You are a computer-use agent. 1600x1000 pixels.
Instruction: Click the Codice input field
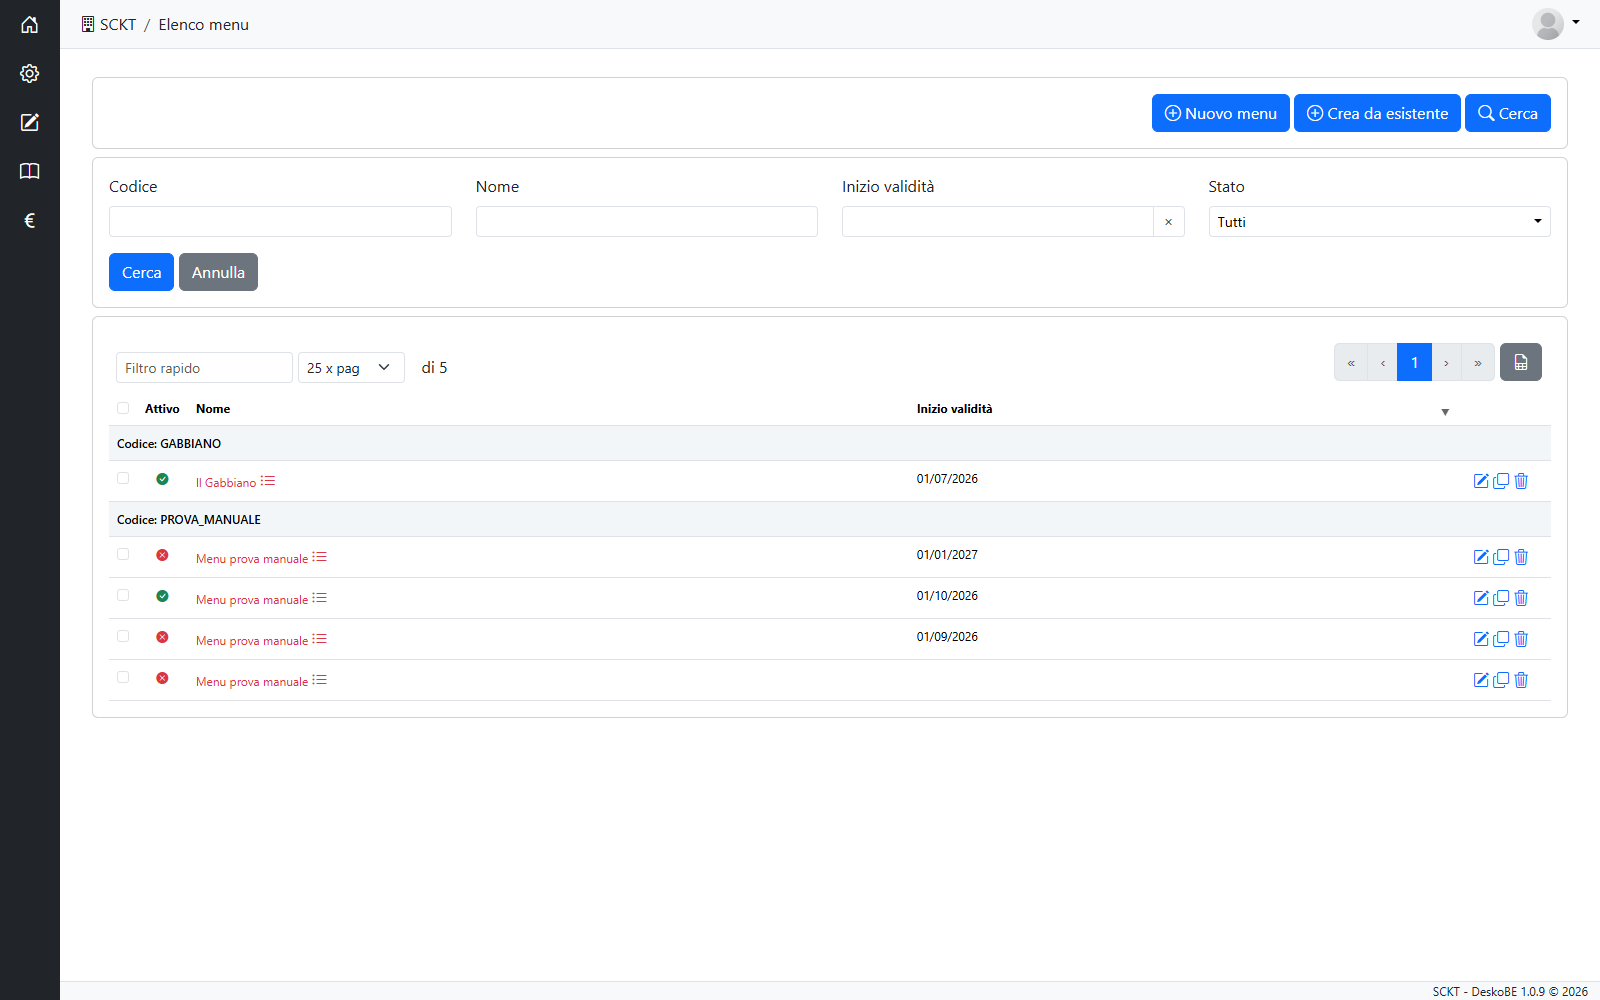pyautogui.click(x=280, y=221)
